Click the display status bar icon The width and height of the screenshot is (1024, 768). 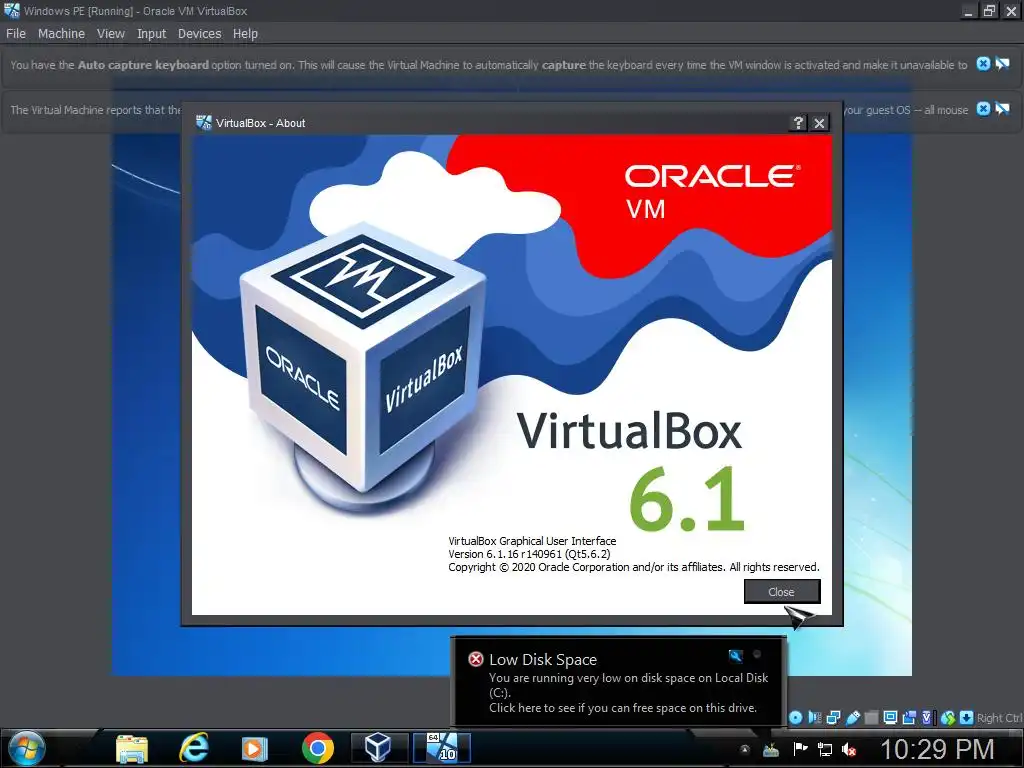click(x=890, y=718)
